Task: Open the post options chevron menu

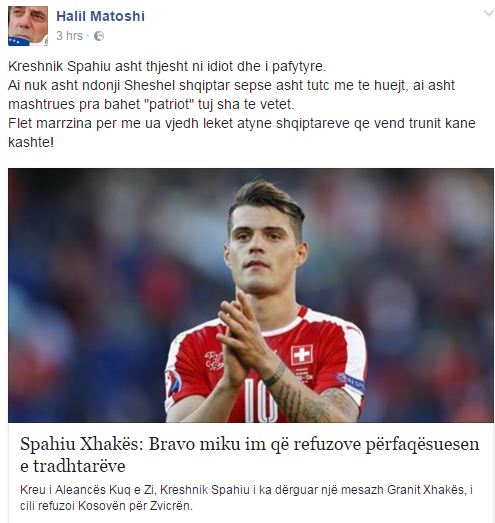Action: (x=489, y=13)
